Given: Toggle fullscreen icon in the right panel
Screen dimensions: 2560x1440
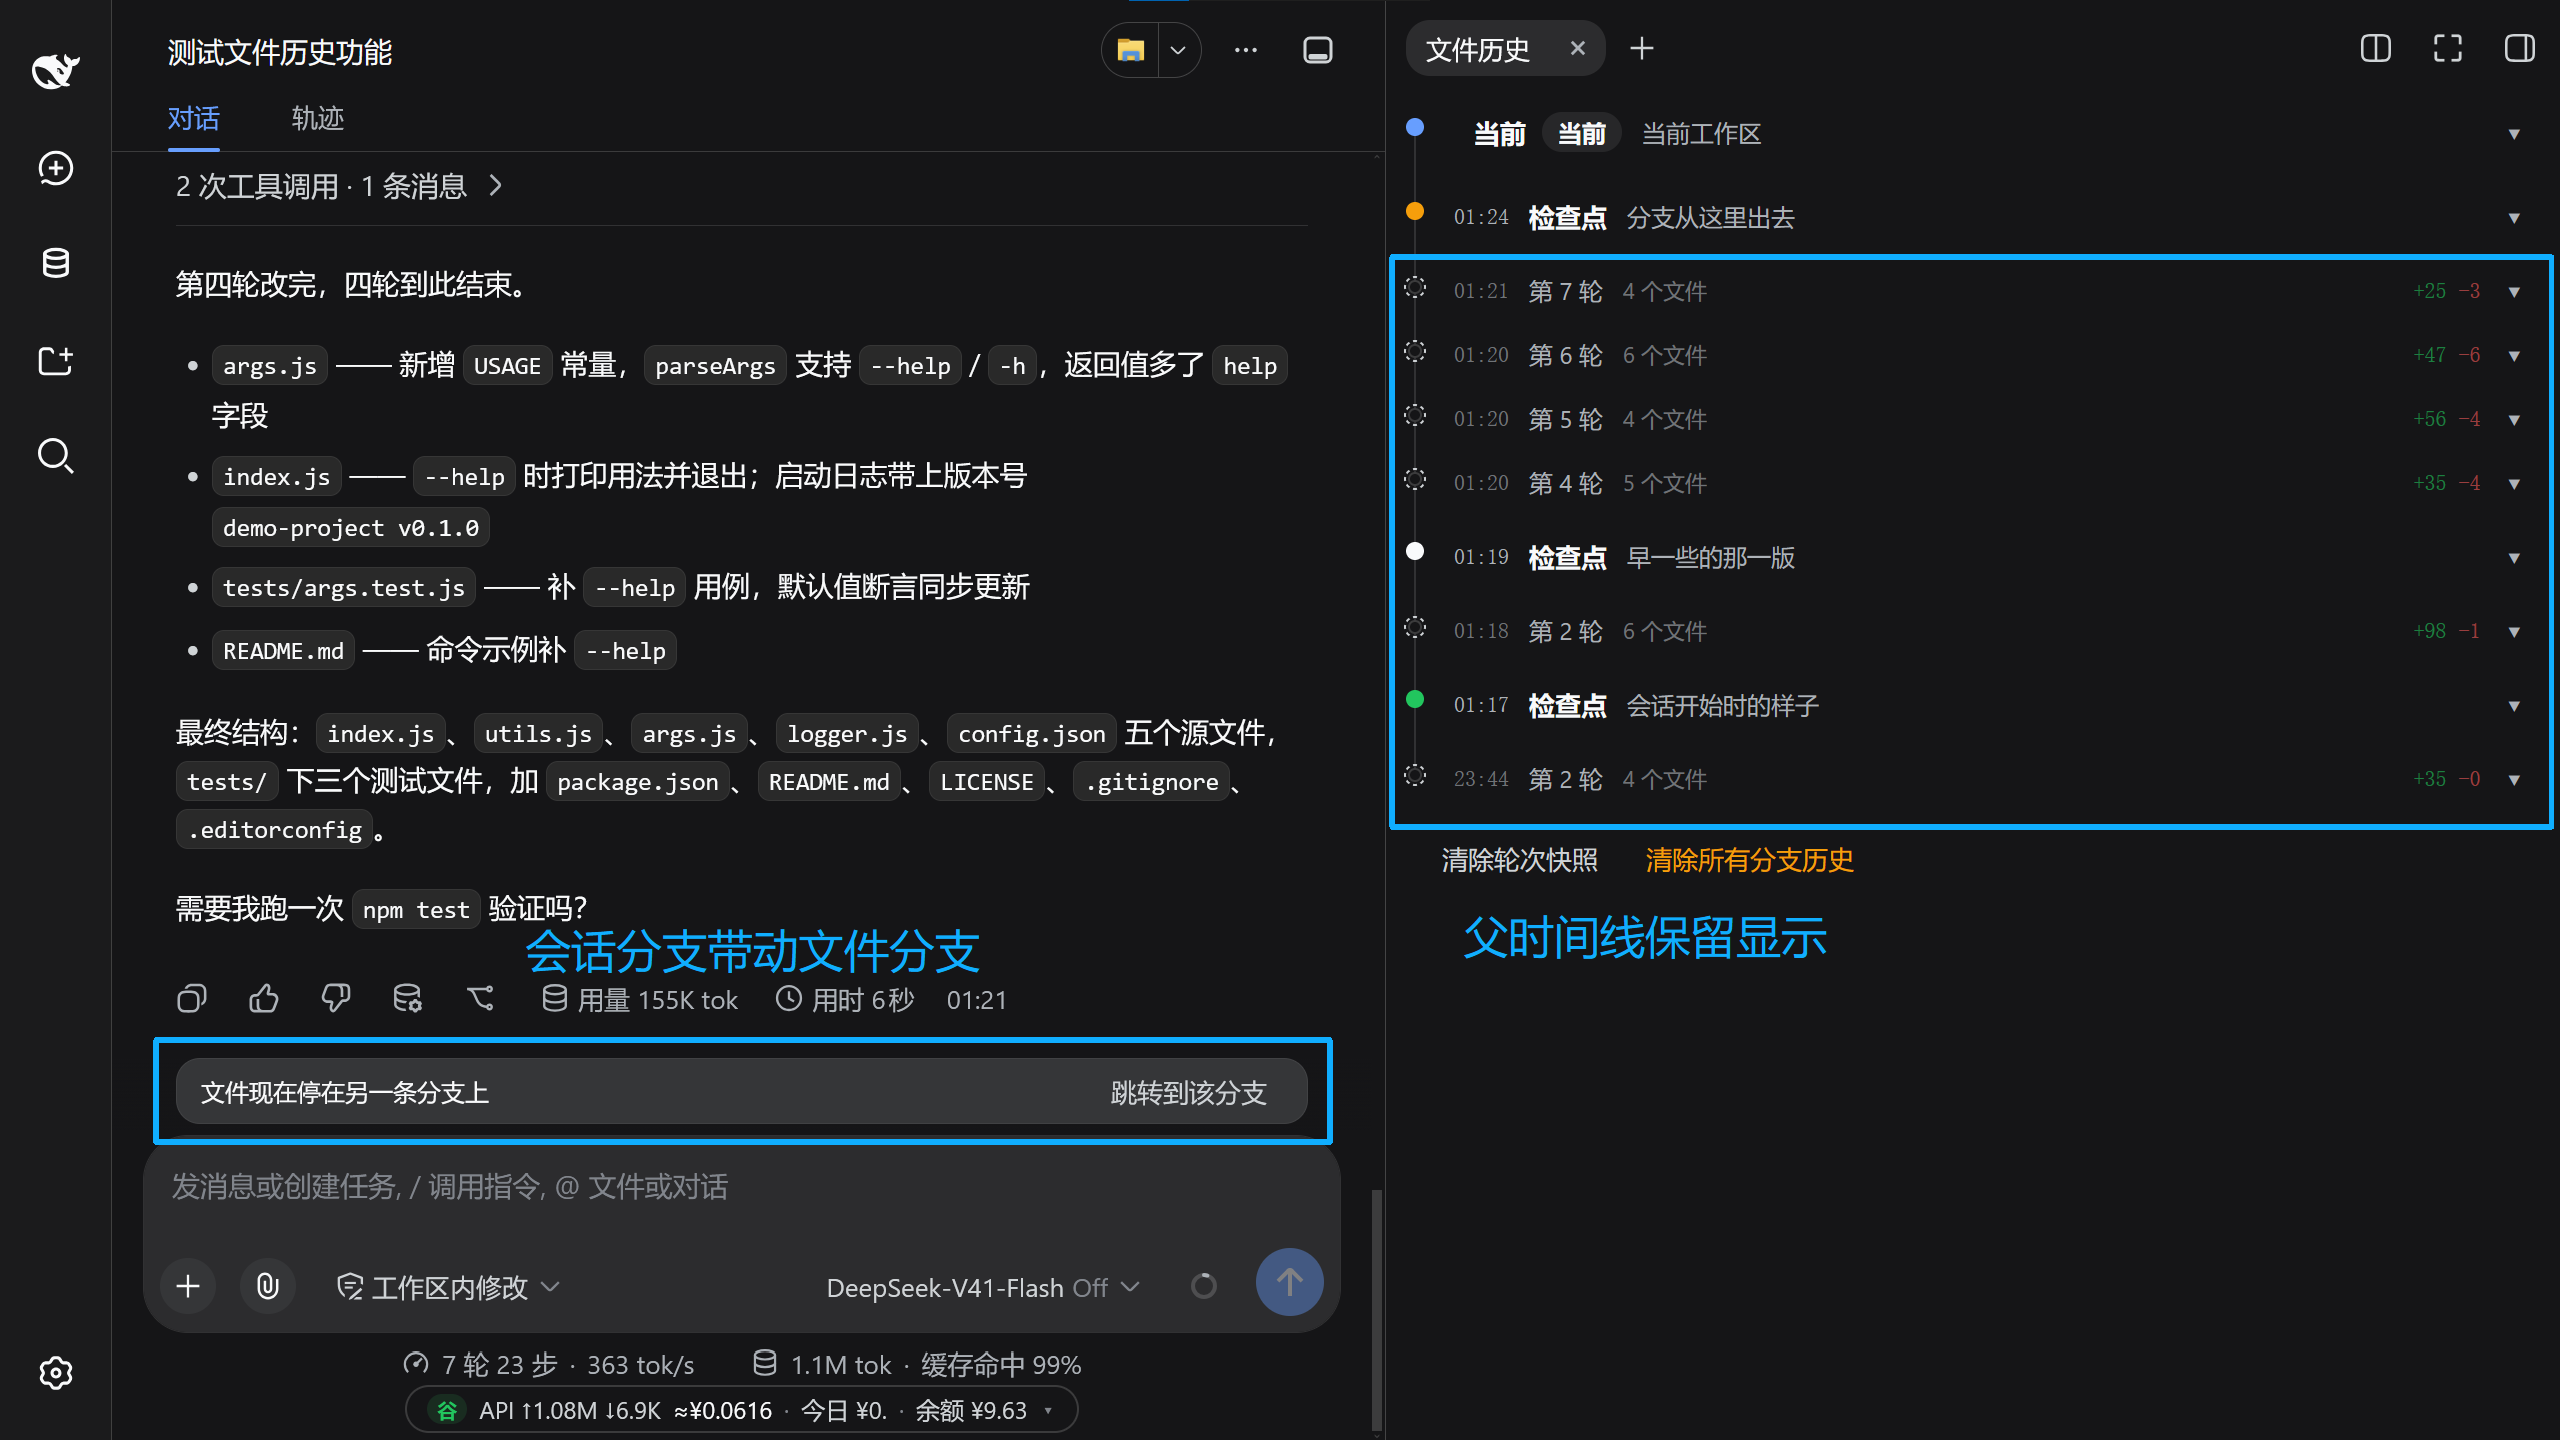Looking at the screenshot, I should pos(2448,49).
